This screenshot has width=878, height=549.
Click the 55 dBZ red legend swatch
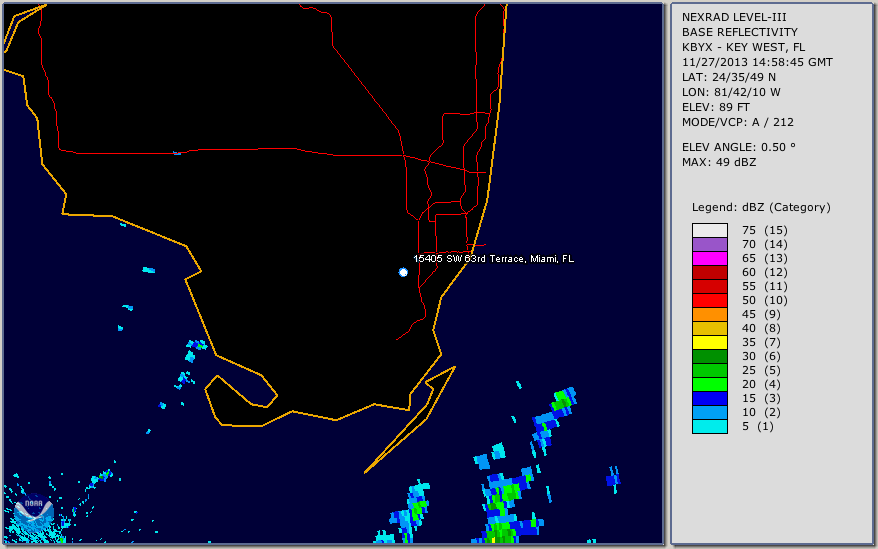(709, 286)
